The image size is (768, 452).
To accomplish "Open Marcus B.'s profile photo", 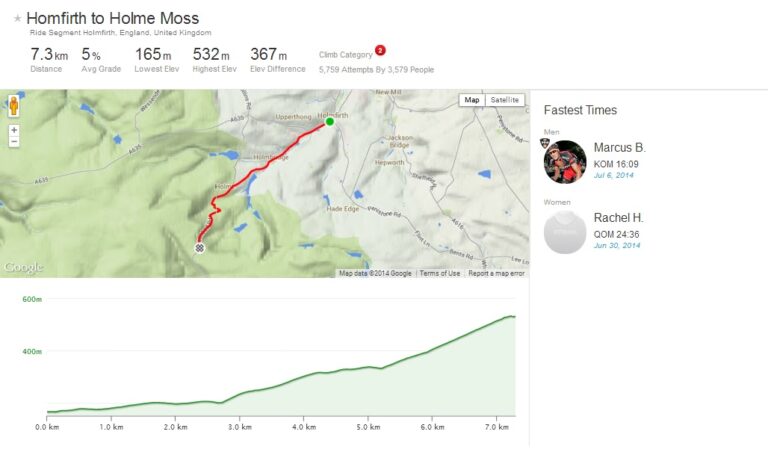I will click(x=564, y=162).
